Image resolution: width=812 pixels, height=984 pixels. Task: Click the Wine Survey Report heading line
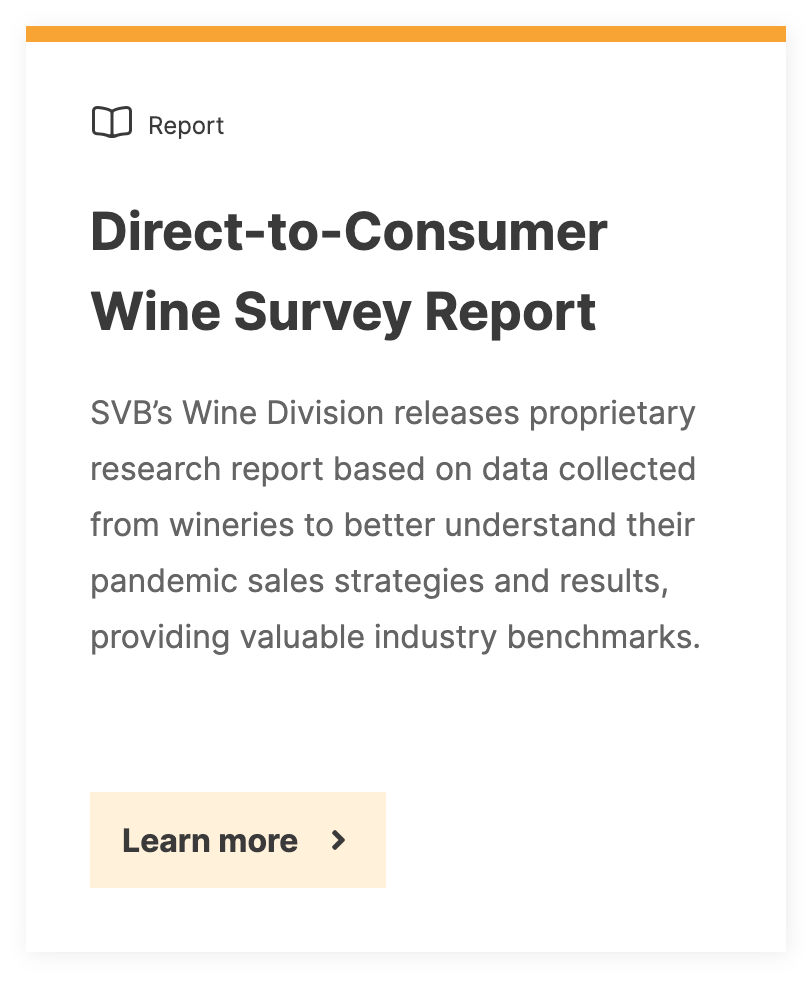tap(343, 313)
